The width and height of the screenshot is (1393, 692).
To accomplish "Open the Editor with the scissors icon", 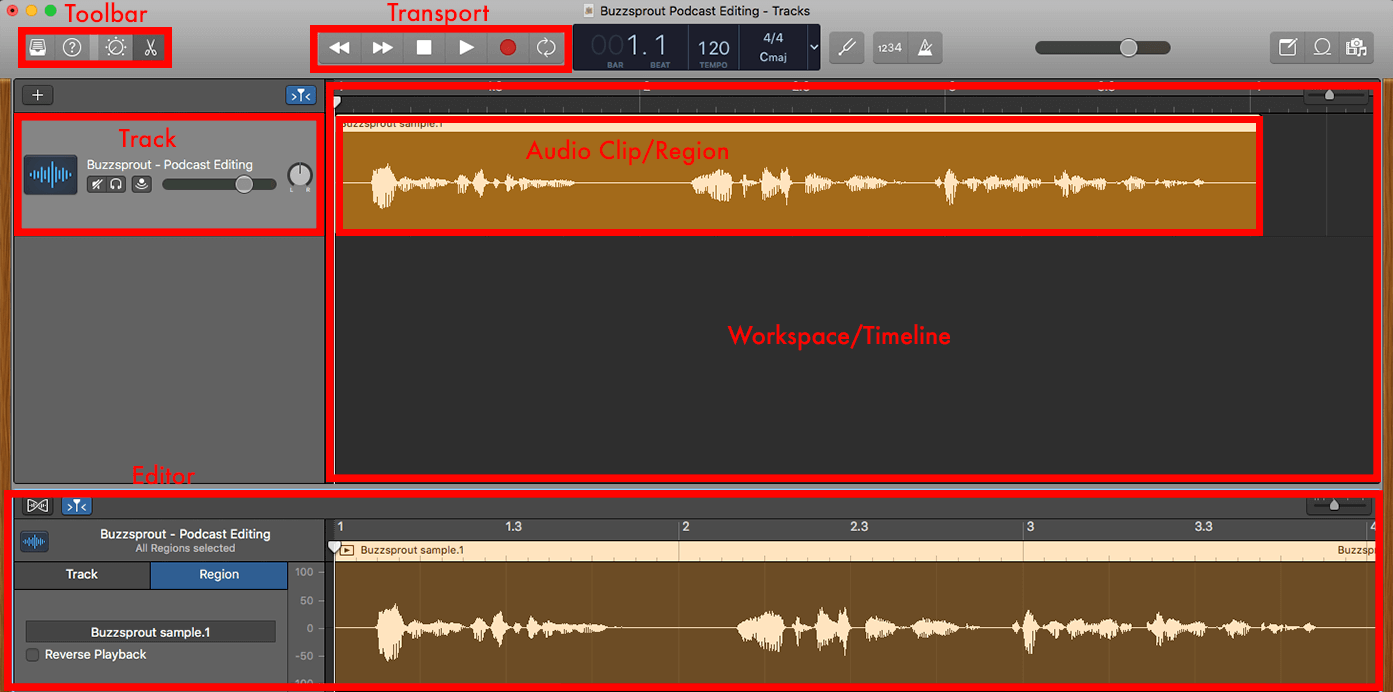I will [x=150, y=47].
